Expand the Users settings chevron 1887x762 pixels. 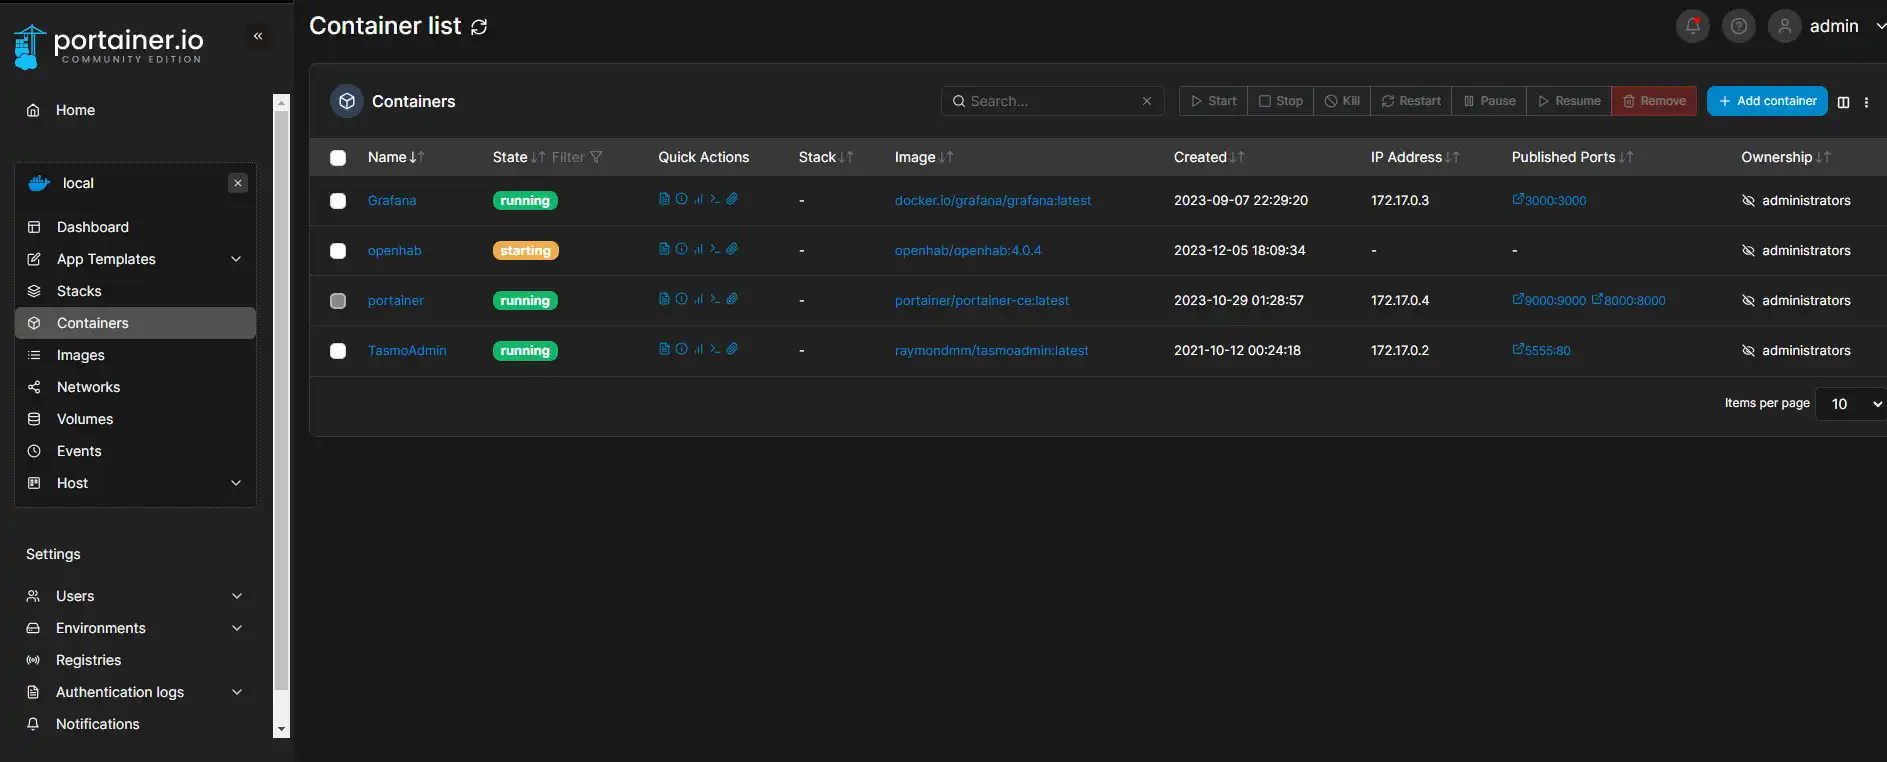point(237,596)
